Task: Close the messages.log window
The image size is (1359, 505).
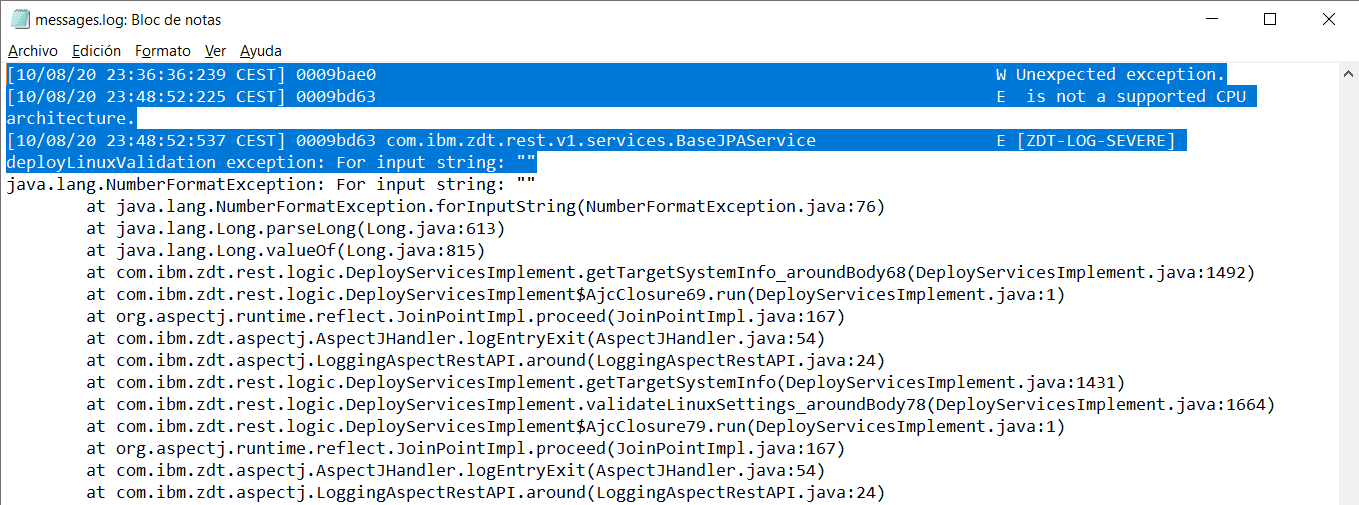Action: click(x=1328, y=19)
